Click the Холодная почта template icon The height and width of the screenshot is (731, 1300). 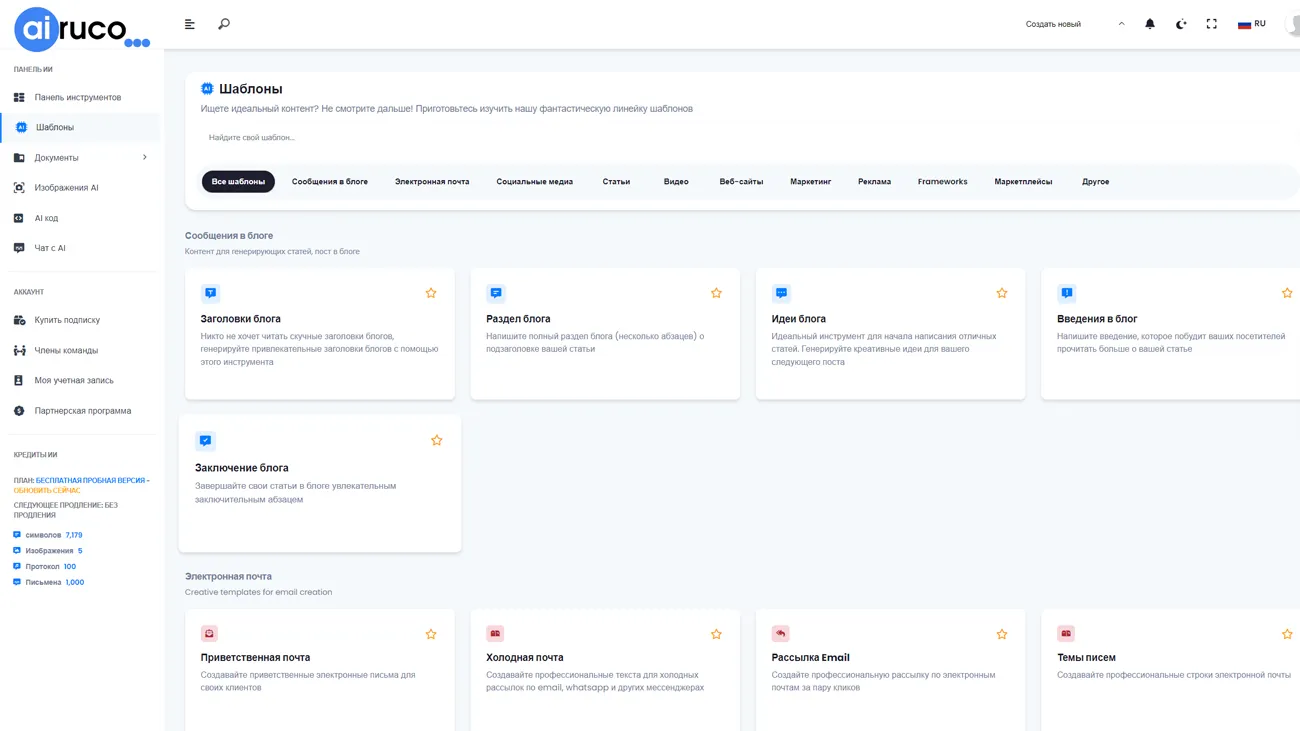click(495, 634)
